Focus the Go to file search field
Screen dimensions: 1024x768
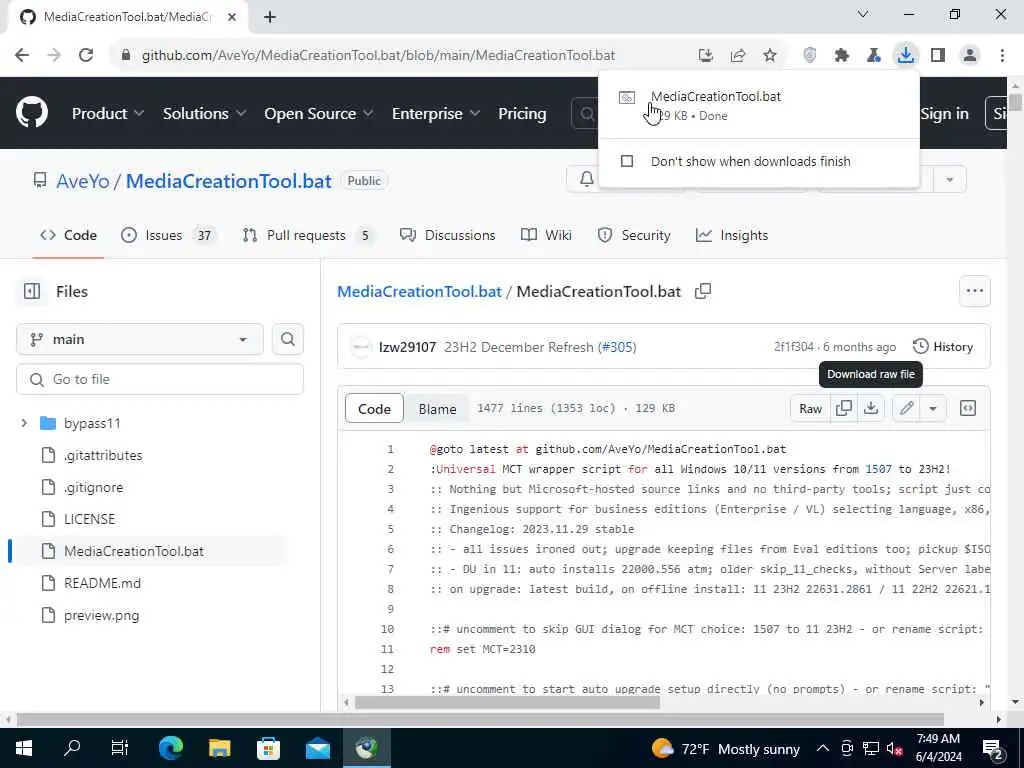160,379
